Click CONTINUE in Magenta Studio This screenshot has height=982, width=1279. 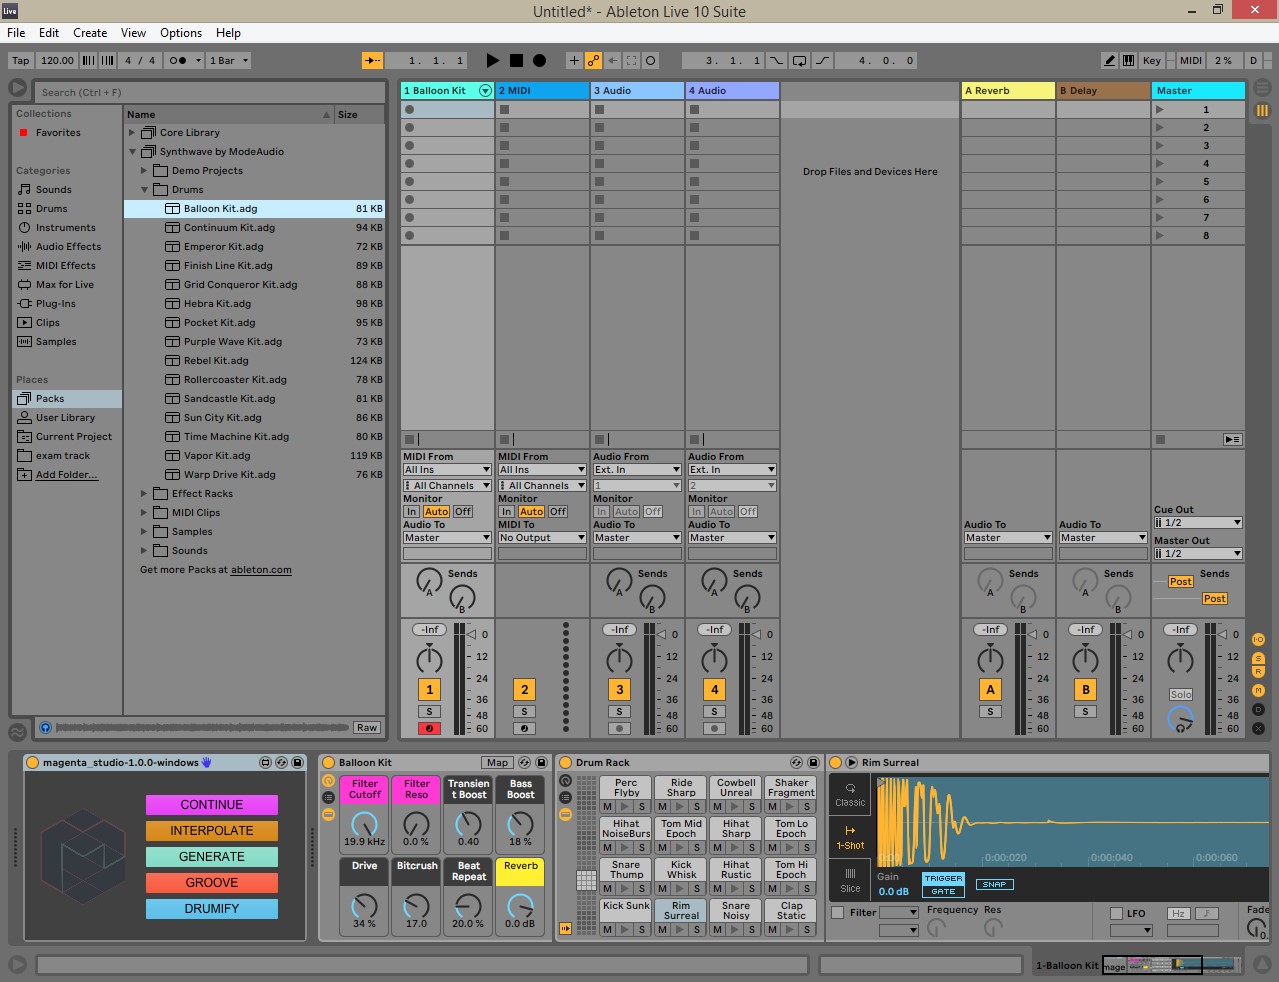coord(212,805)
